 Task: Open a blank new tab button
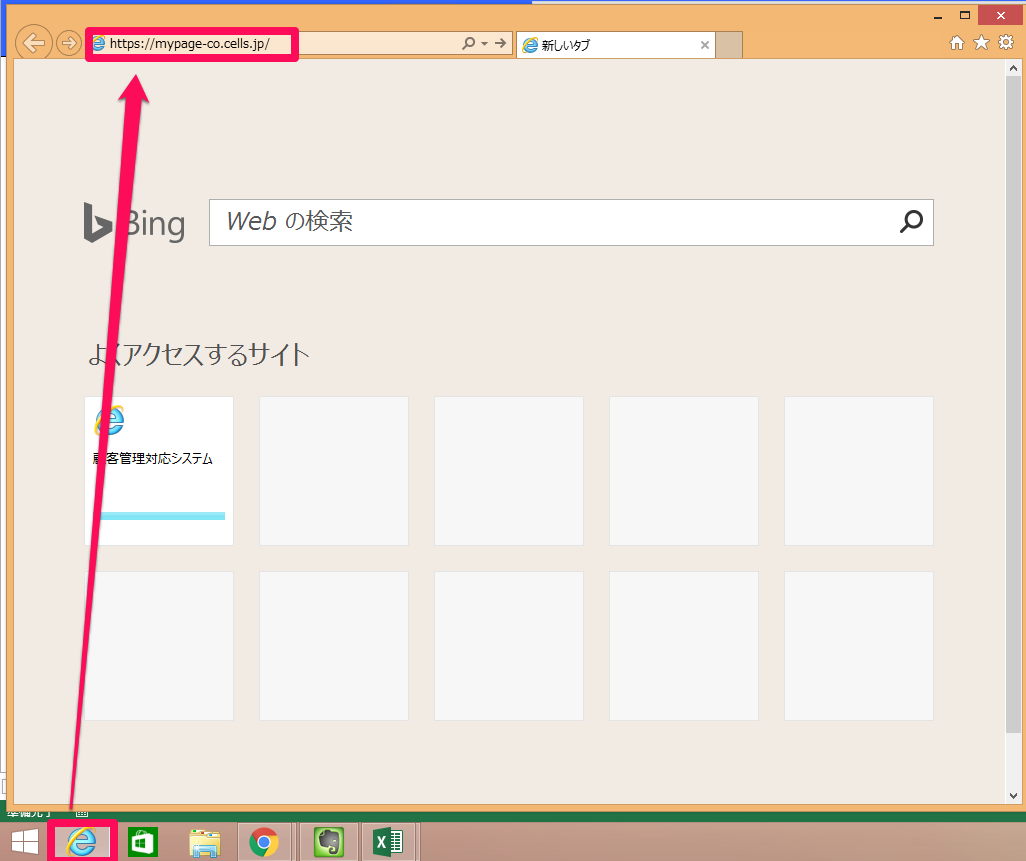(x=729, y=45)
